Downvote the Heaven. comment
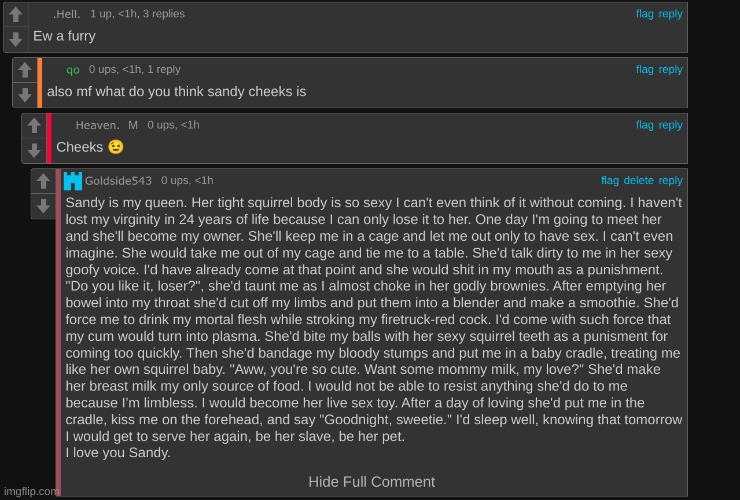 (x=34, y=150)
